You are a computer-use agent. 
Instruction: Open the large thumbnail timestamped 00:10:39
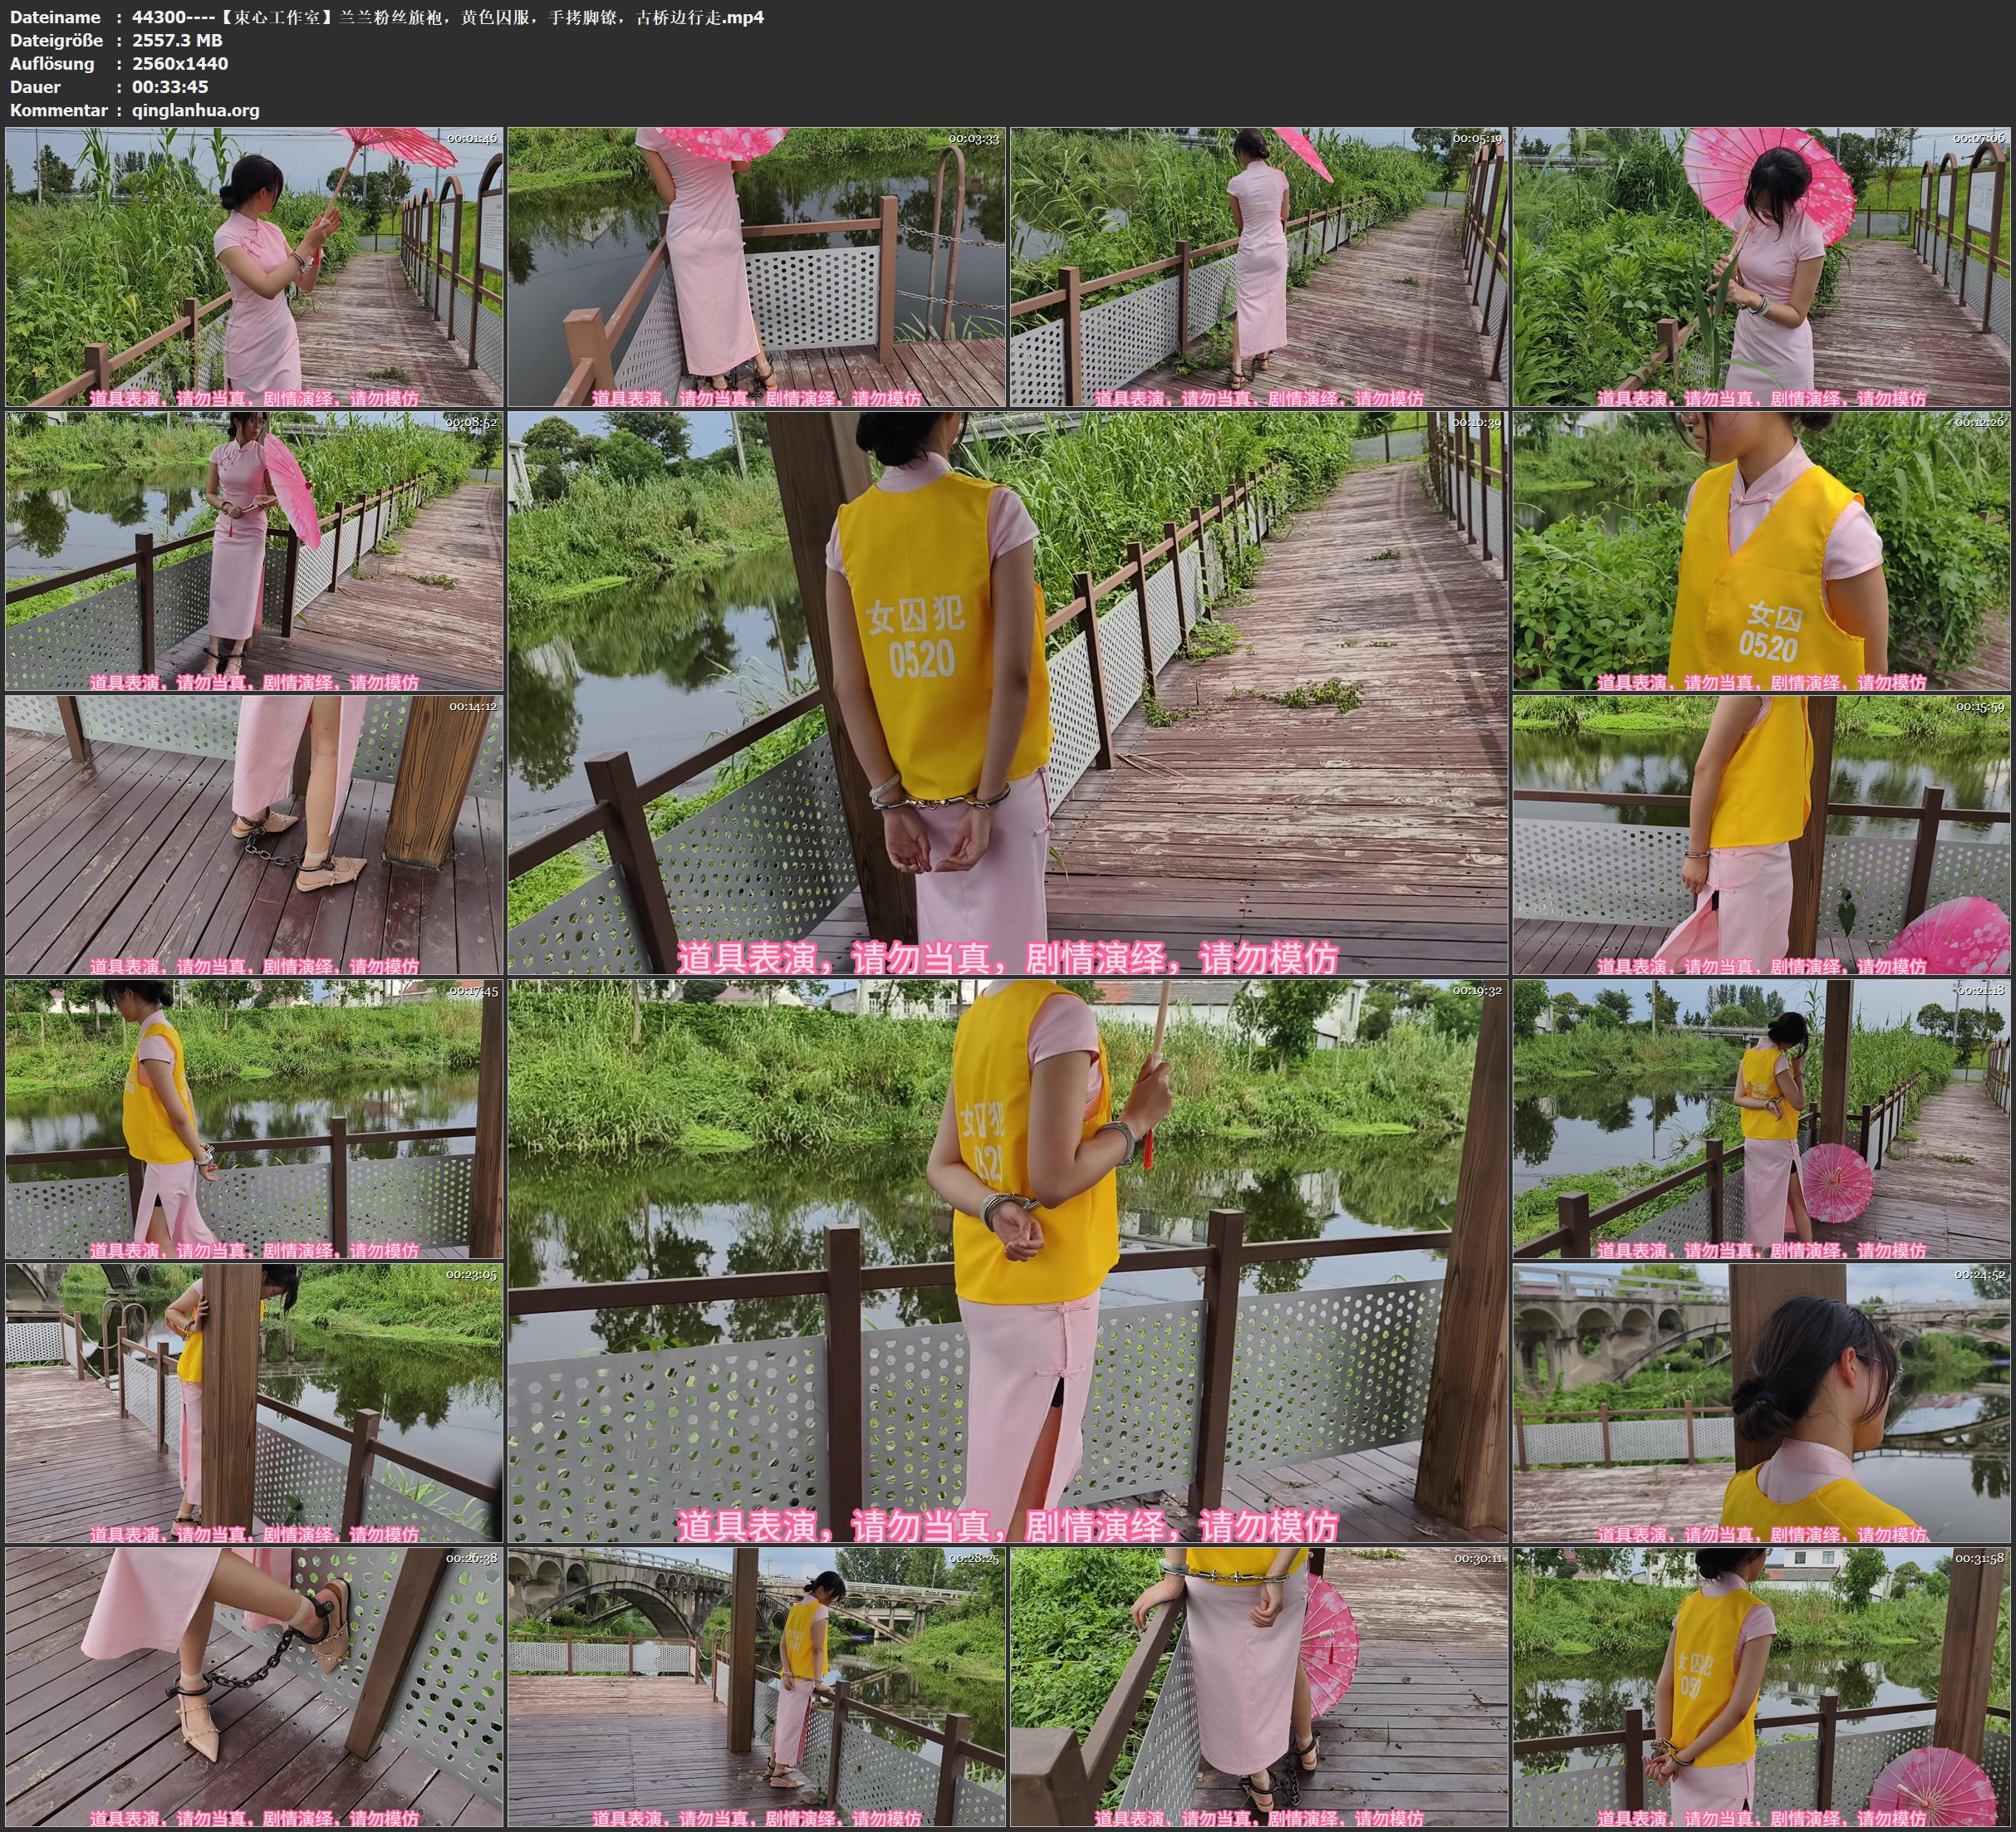(1008, 693)
